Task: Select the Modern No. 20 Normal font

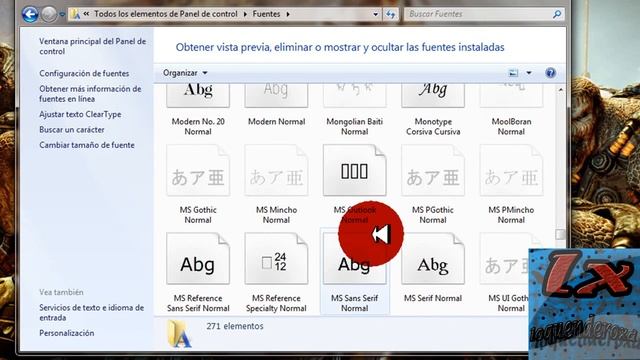Action: [x=198, y=109]
